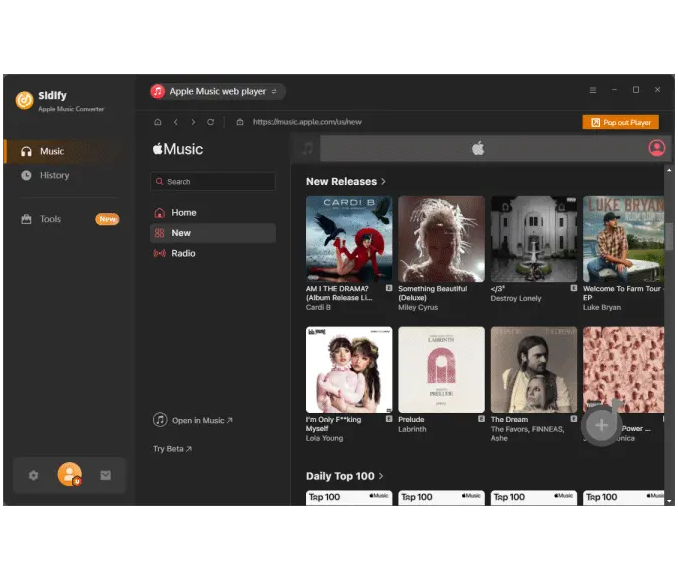Go back using the back arrow
The image size is (678, 580).
pos(175,122)
